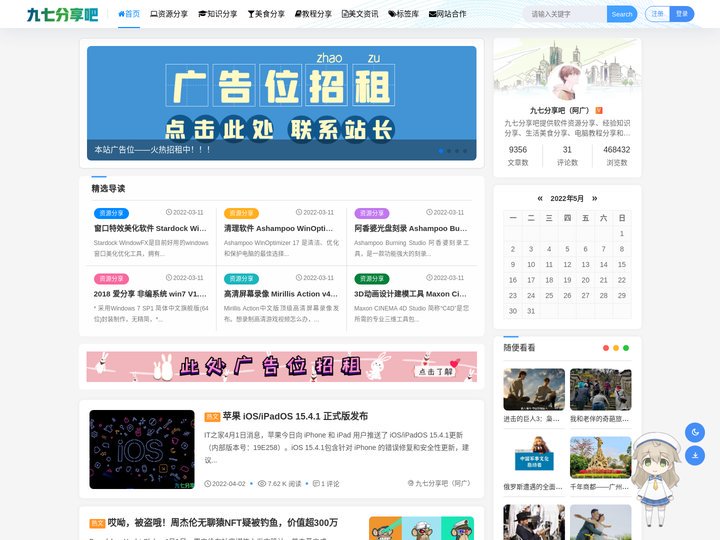The image size is (720, 540).
Task: Open the 广告位招租 banner slide
Action: point(281,103)
